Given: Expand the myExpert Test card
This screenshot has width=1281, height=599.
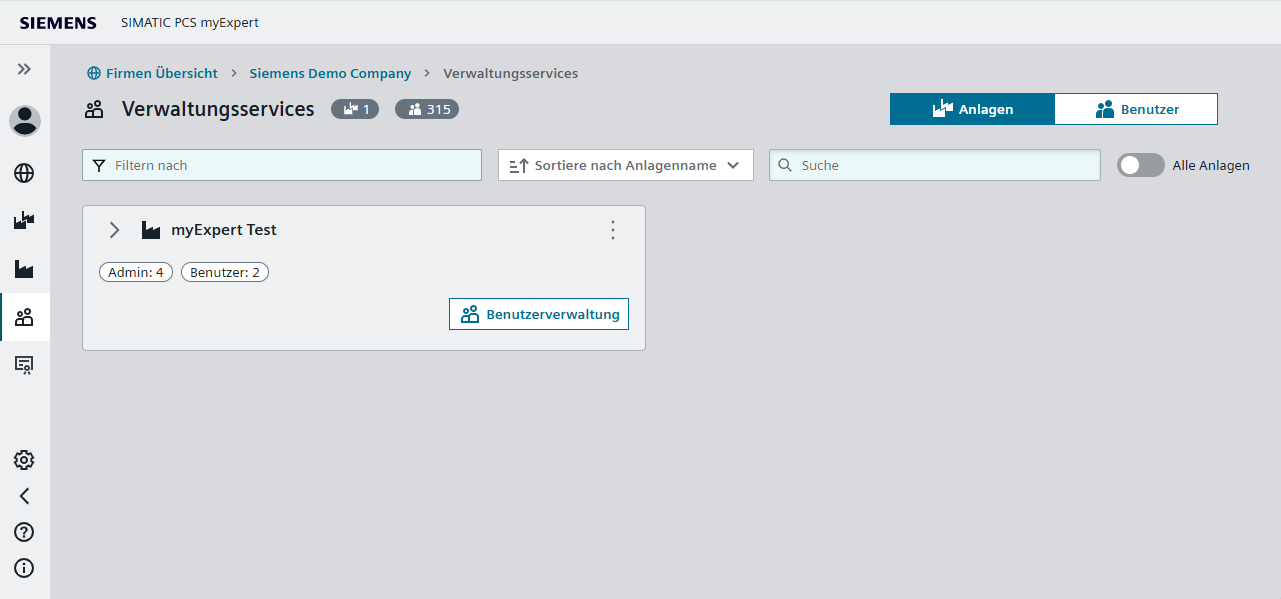Looking at the screenshot, I should click(114, 230).
